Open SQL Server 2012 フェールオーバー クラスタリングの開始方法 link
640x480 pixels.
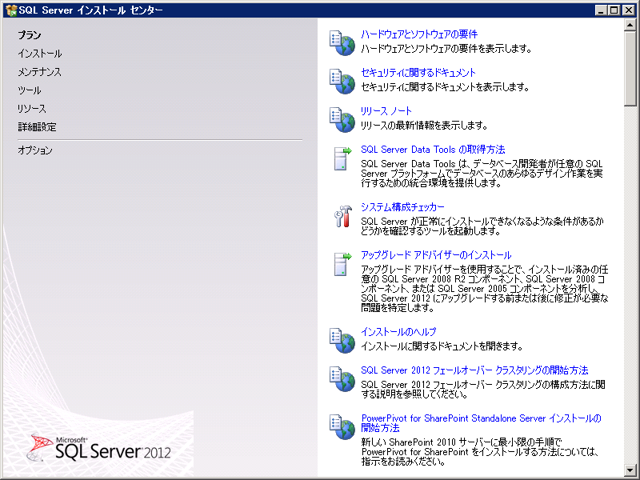click(x=474, y=370)
